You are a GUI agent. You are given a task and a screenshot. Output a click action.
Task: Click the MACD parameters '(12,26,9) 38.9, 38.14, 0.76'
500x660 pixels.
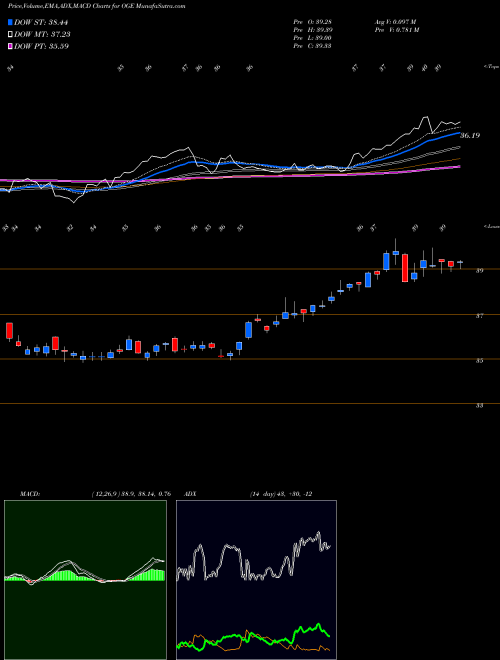click(x=131, y=494)
